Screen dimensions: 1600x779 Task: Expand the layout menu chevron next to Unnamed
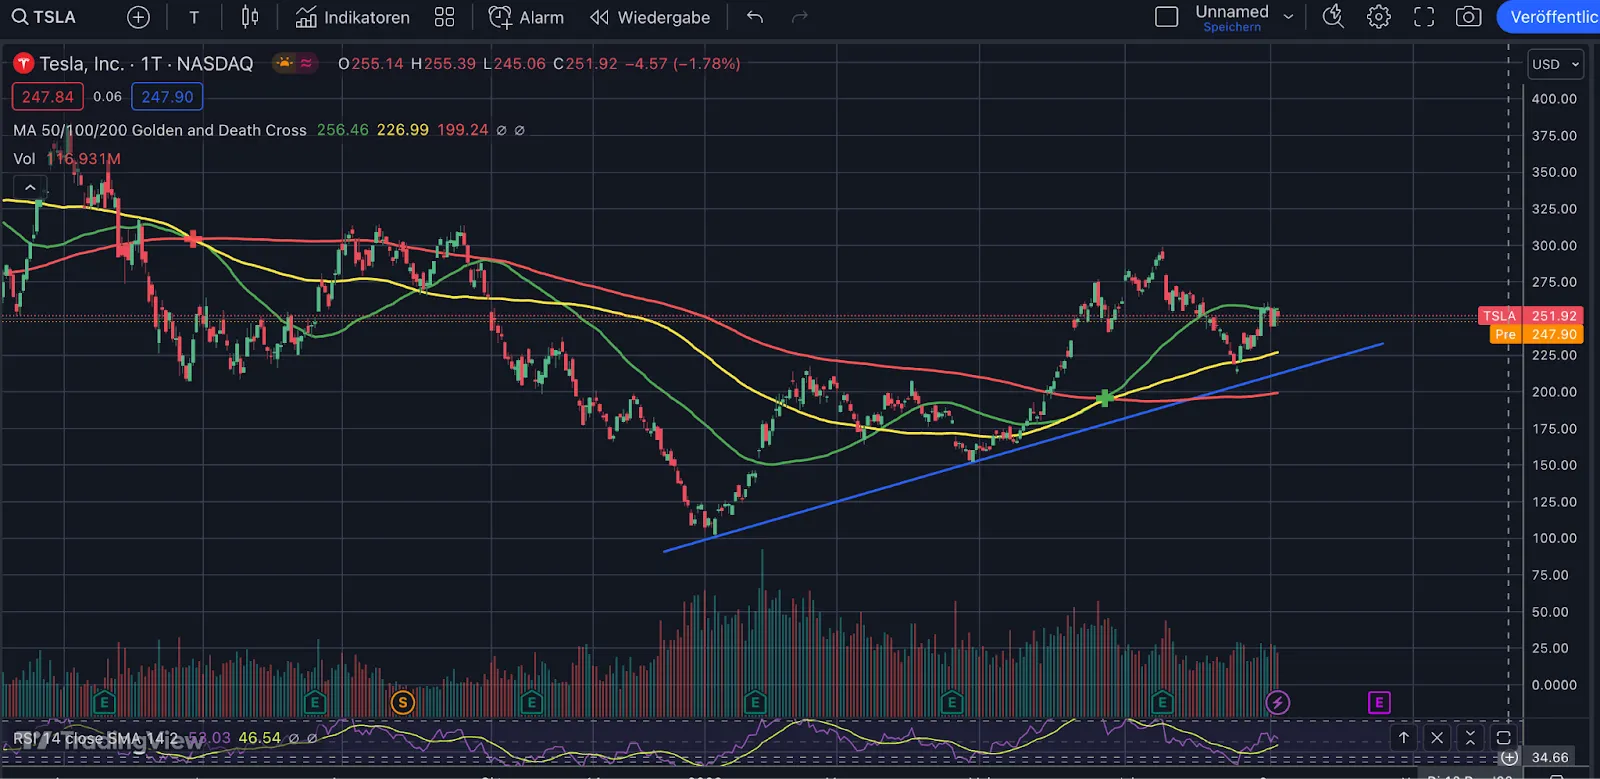pos(1288,17)
